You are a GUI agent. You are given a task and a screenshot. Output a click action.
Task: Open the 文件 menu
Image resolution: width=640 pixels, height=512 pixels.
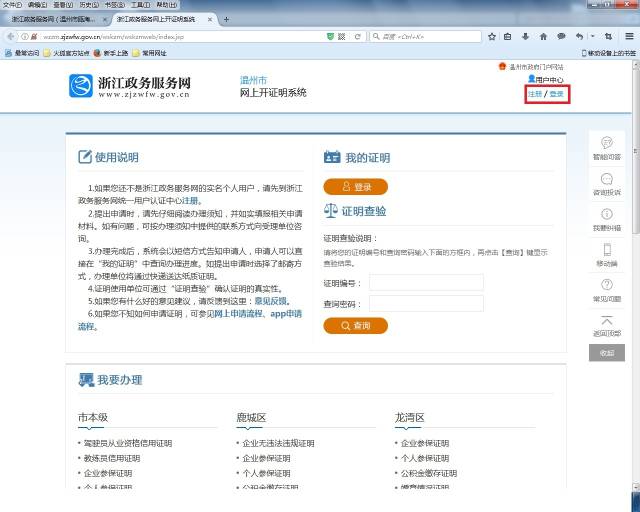click(12, 4)
